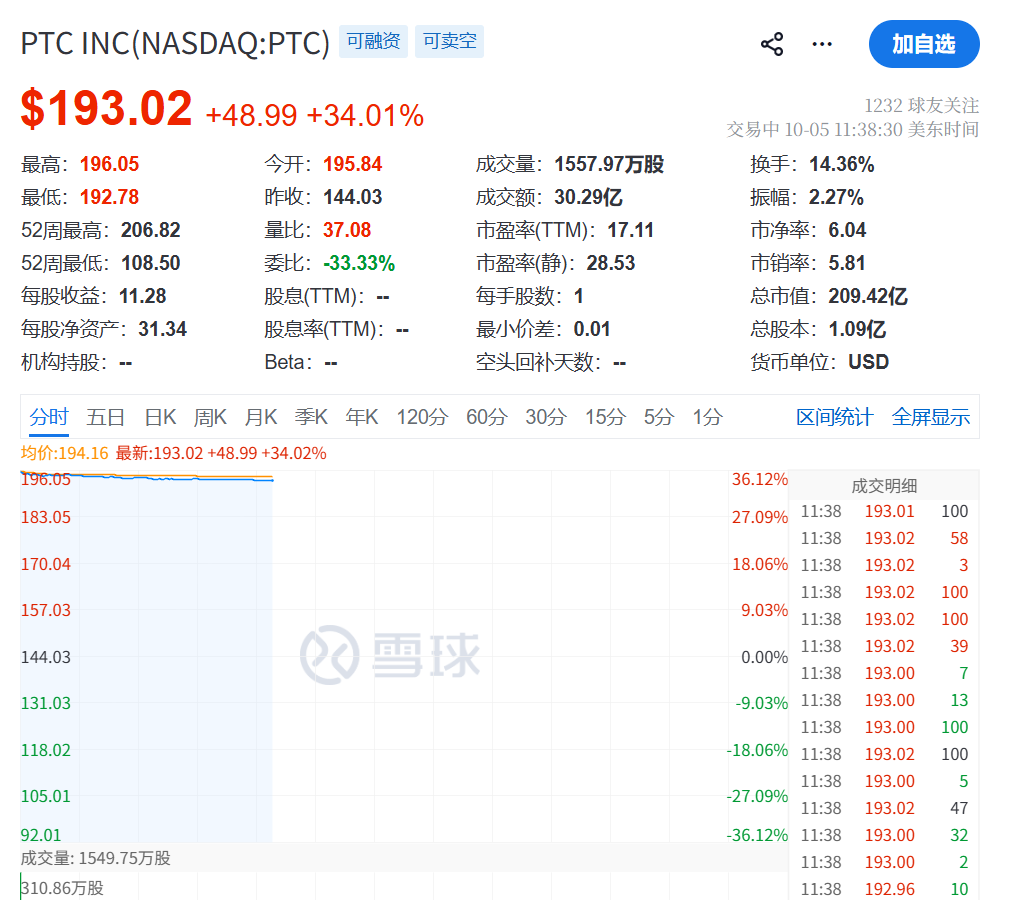This screenshot has height=900, width=1014.
Task: Click the 36.12% axis label on chart
Action: pos(760,479)
